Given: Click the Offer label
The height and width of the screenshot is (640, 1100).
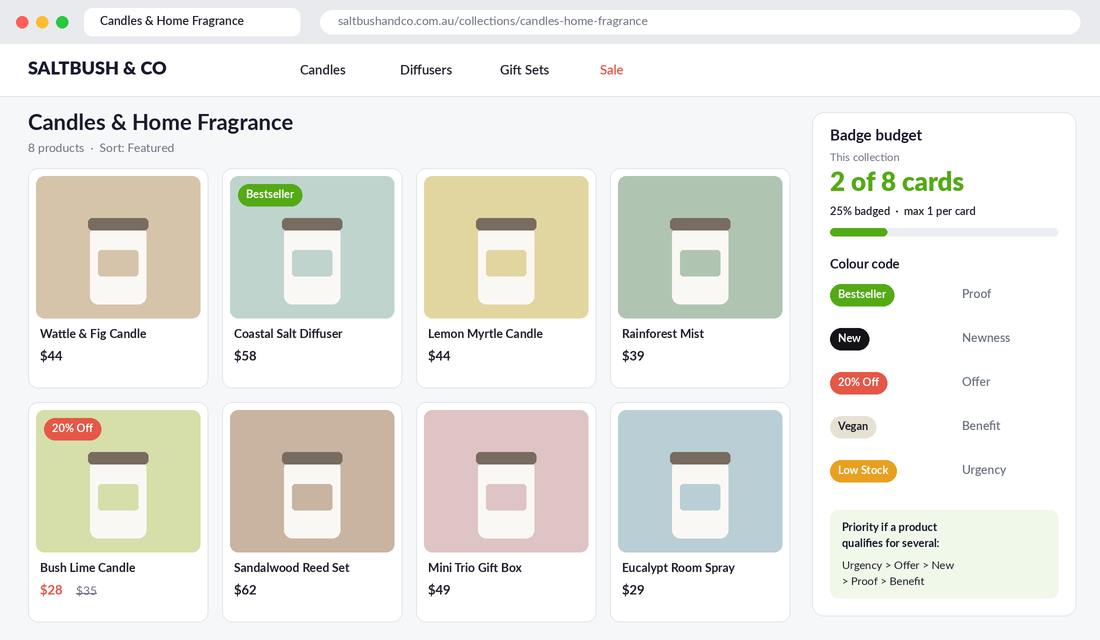Looking at the screenshot, I should [976, 382].
